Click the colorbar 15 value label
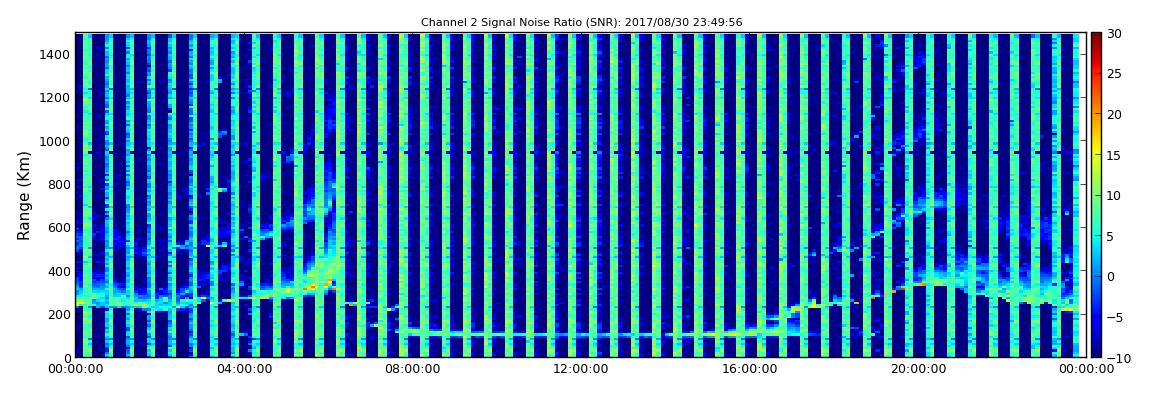The width and height of the screenshot is (1150, 407). pyautogui.click(x=1116, y=155)
